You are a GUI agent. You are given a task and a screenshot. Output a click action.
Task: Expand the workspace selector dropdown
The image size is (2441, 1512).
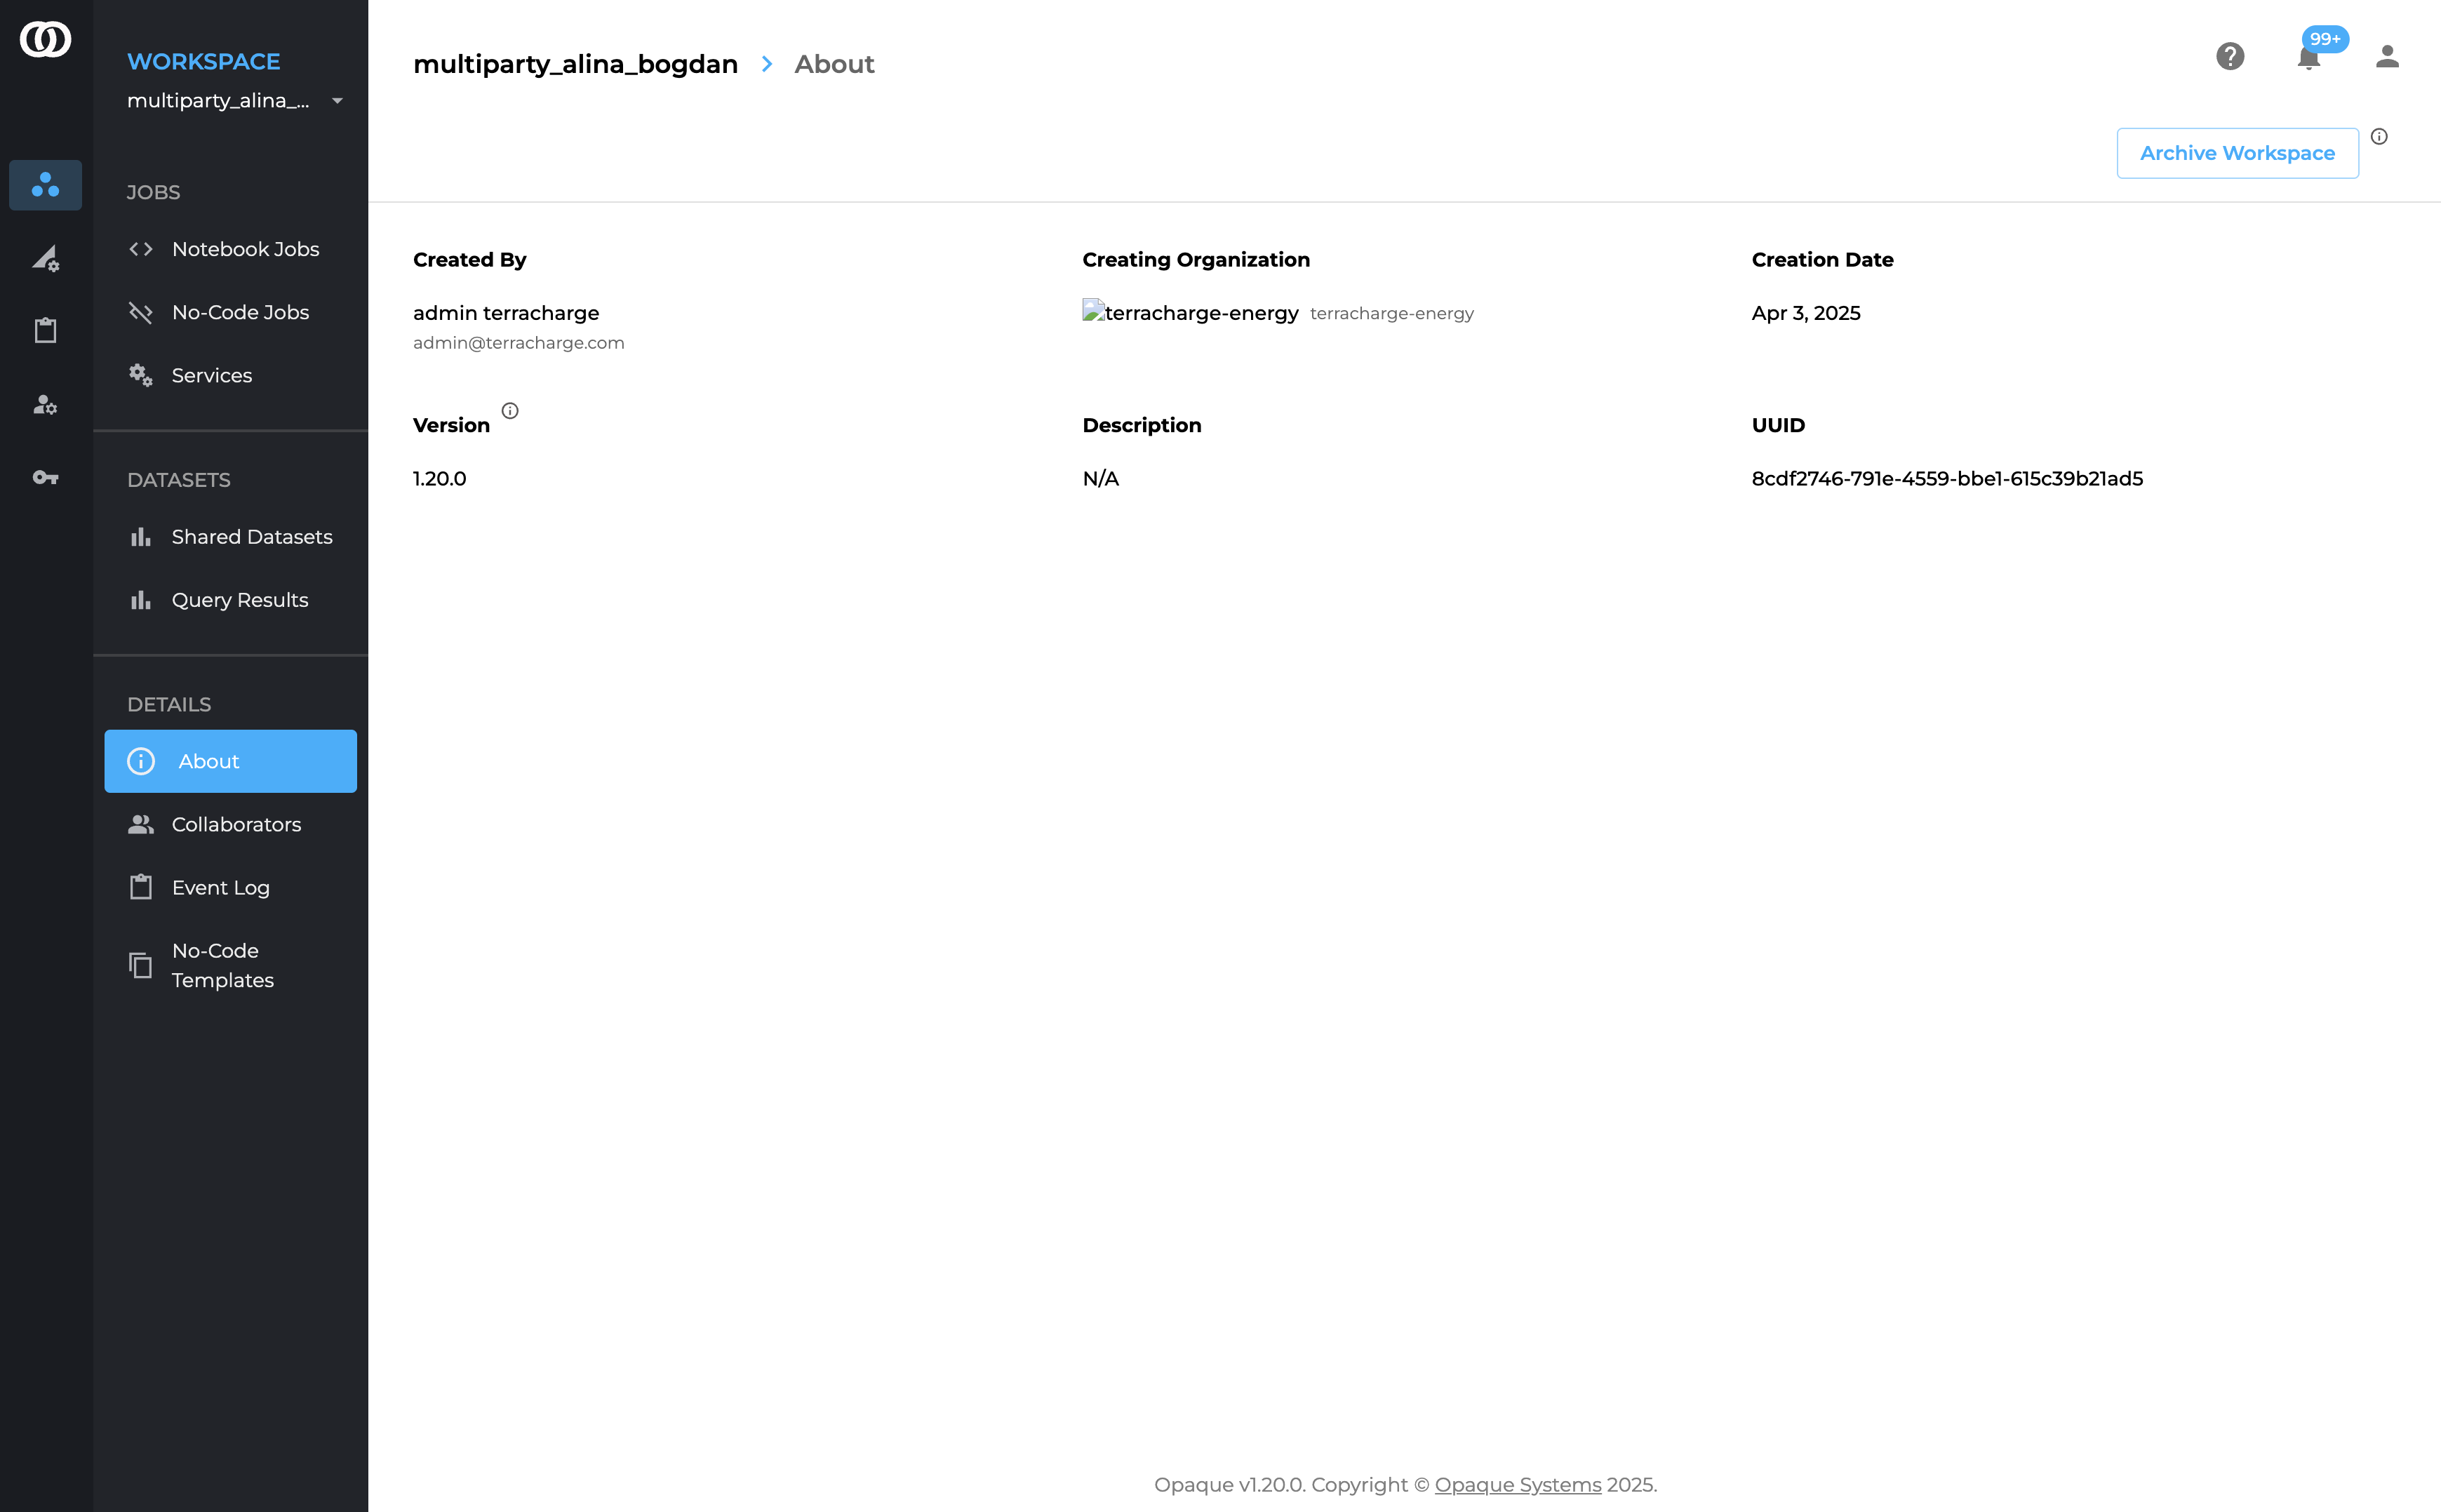[x=235, y=100]
